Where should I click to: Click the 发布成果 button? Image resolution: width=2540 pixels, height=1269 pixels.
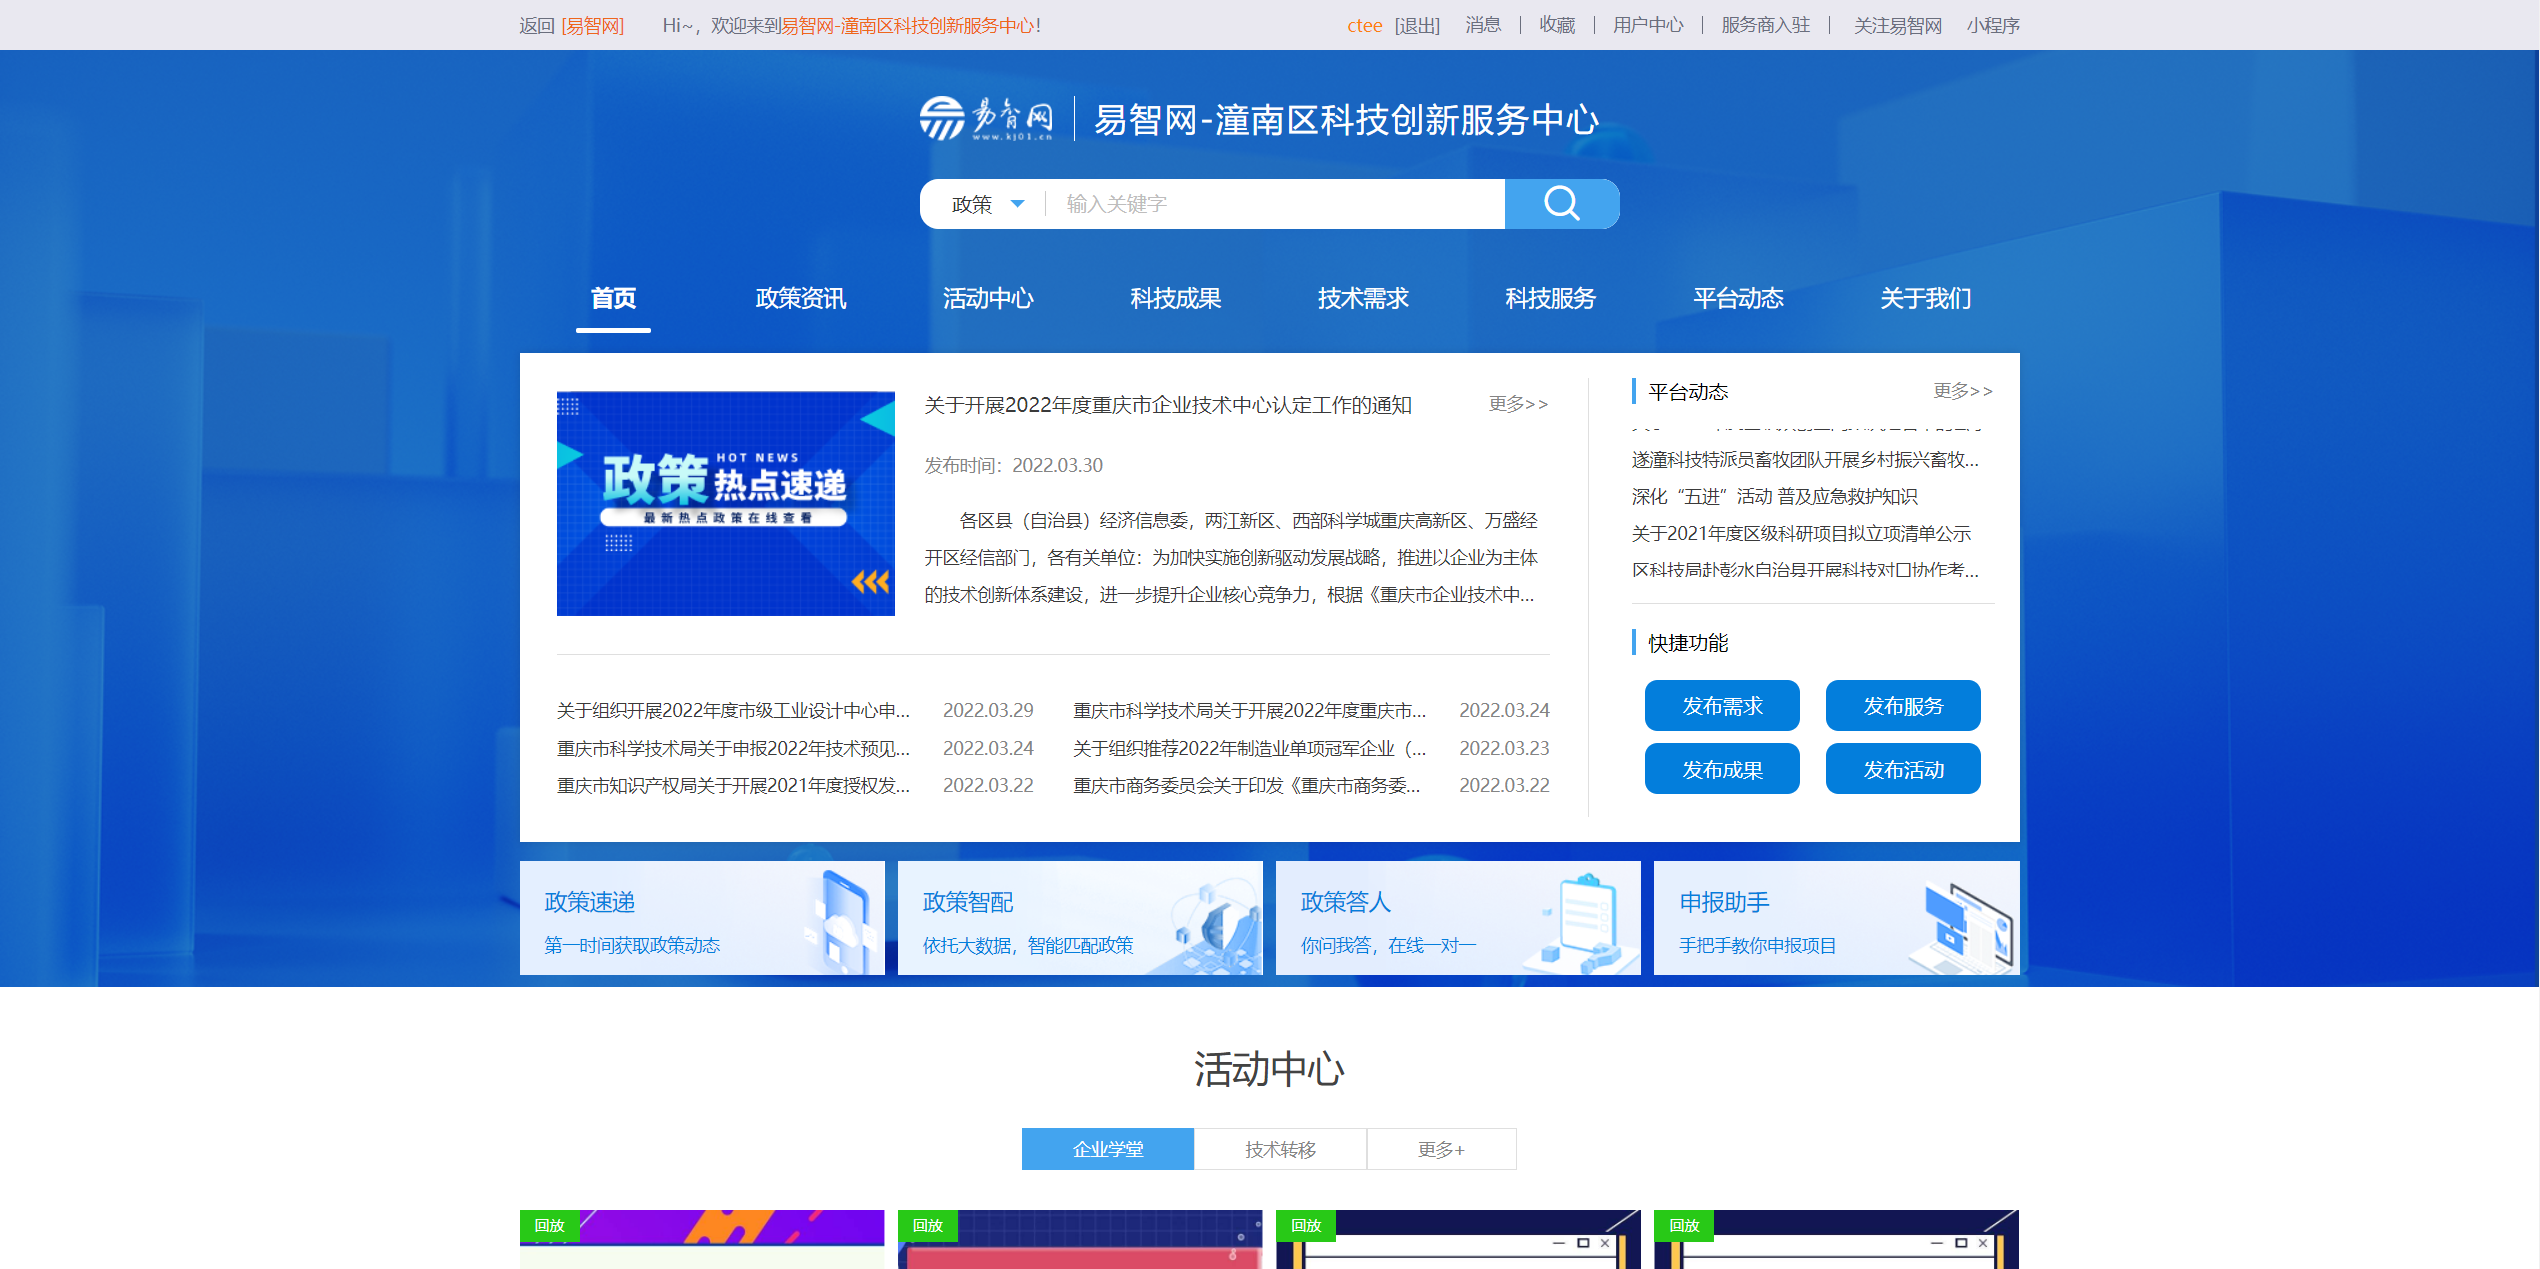1722,769
